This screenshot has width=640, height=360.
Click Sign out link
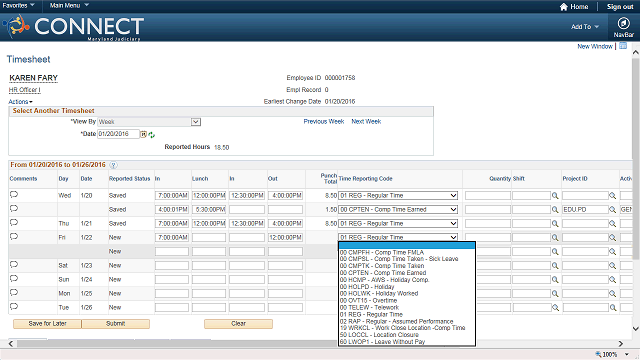click(x=620, y=7)
